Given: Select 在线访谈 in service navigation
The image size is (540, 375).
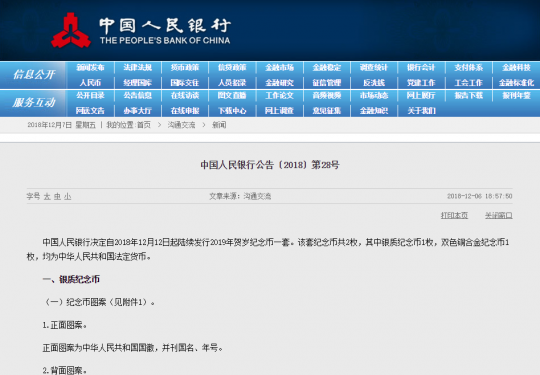Looking at the screenshot, I should coord(185,95).
